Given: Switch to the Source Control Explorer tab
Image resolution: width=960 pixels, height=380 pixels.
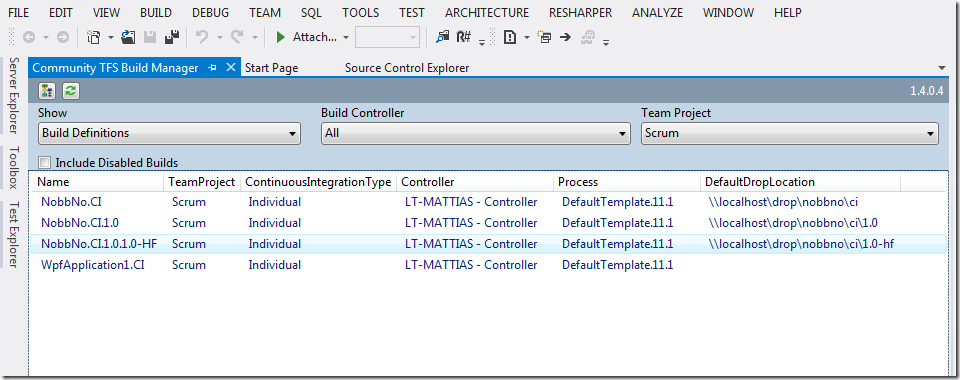Looking at the screenshot, I should click(x=407, y=68).
